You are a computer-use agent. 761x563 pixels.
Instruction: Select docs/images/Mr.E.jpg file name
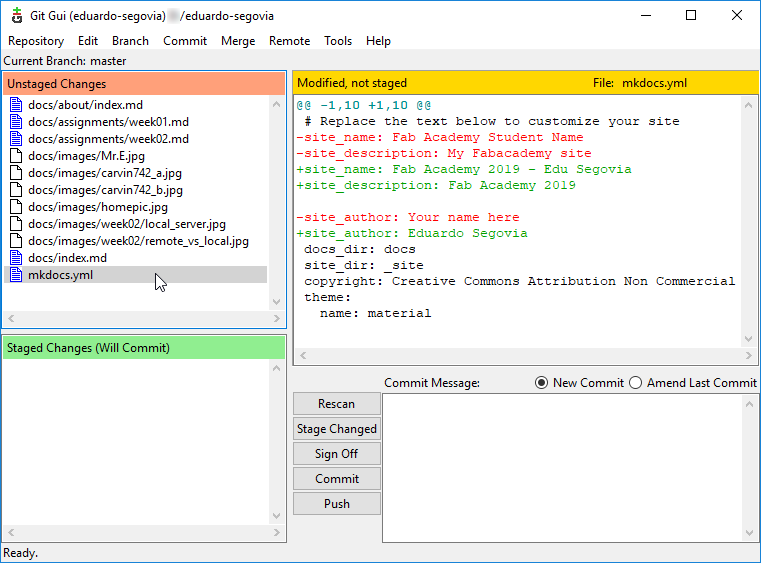coord(86,156)
